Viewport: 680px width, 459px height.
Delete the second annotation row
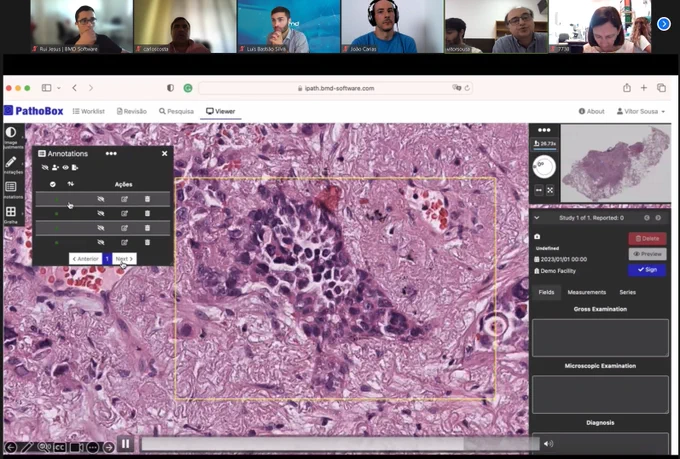coord(147,213)
